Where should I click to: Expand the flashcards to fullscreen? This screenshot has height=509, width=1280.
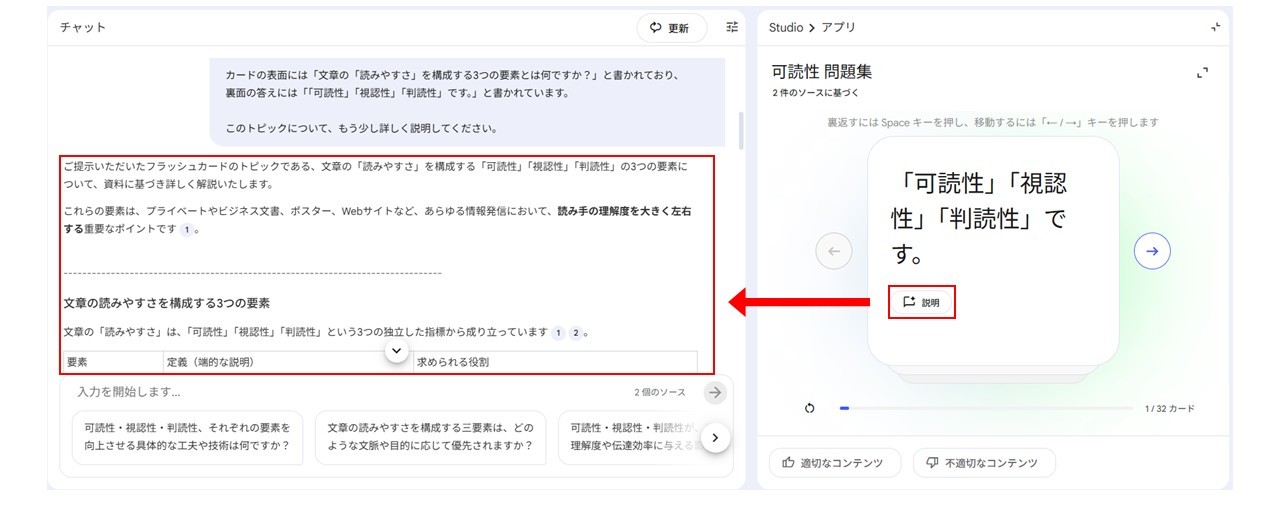pyautogui.click(x=1202, y=72)
